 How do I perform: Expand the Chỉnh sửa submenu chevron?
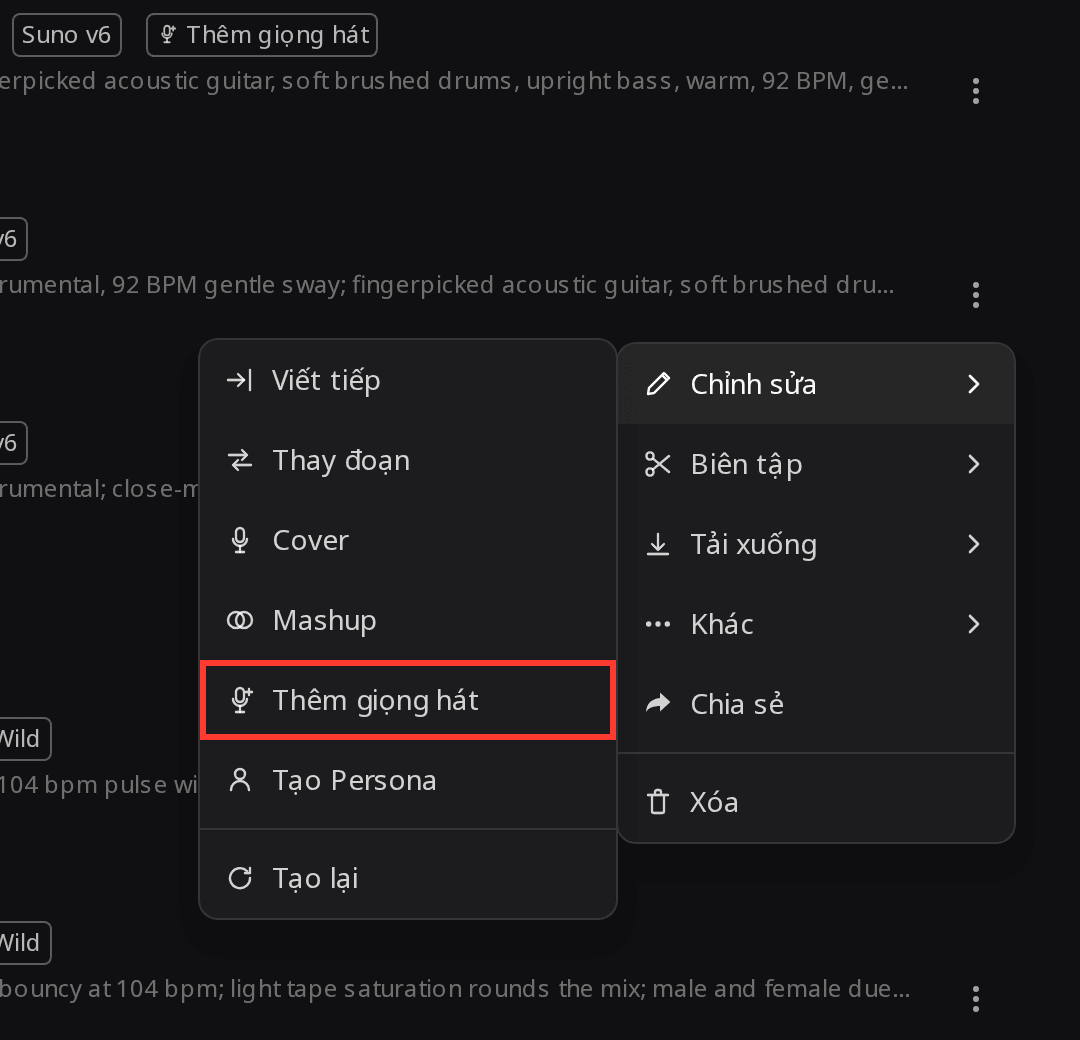coord(973,384)
